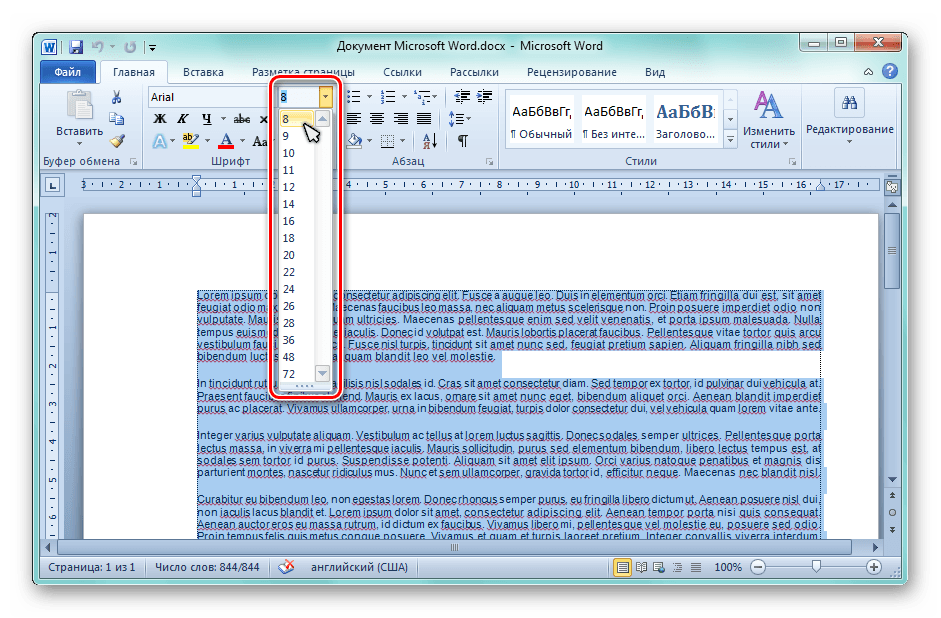The width and height of the screenshot is (941, 618).
Task: Open the Word Help question mark icon
Action: tap(890, 72)
